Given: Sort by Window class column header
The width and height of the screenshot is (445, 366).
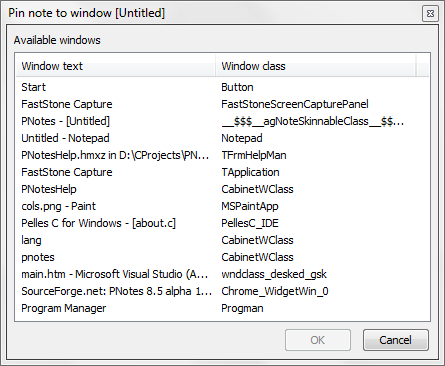Looking at the screenshot, I should tap(316, 66).
